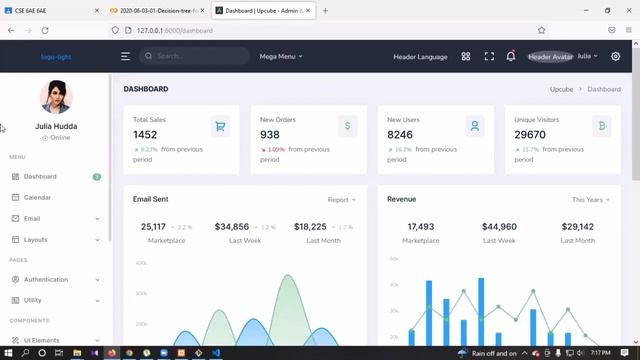The height and width of the screenshot is (360, 640).
Task: Toggle fullscreen mode icon
Action: [x=489, y=56]
